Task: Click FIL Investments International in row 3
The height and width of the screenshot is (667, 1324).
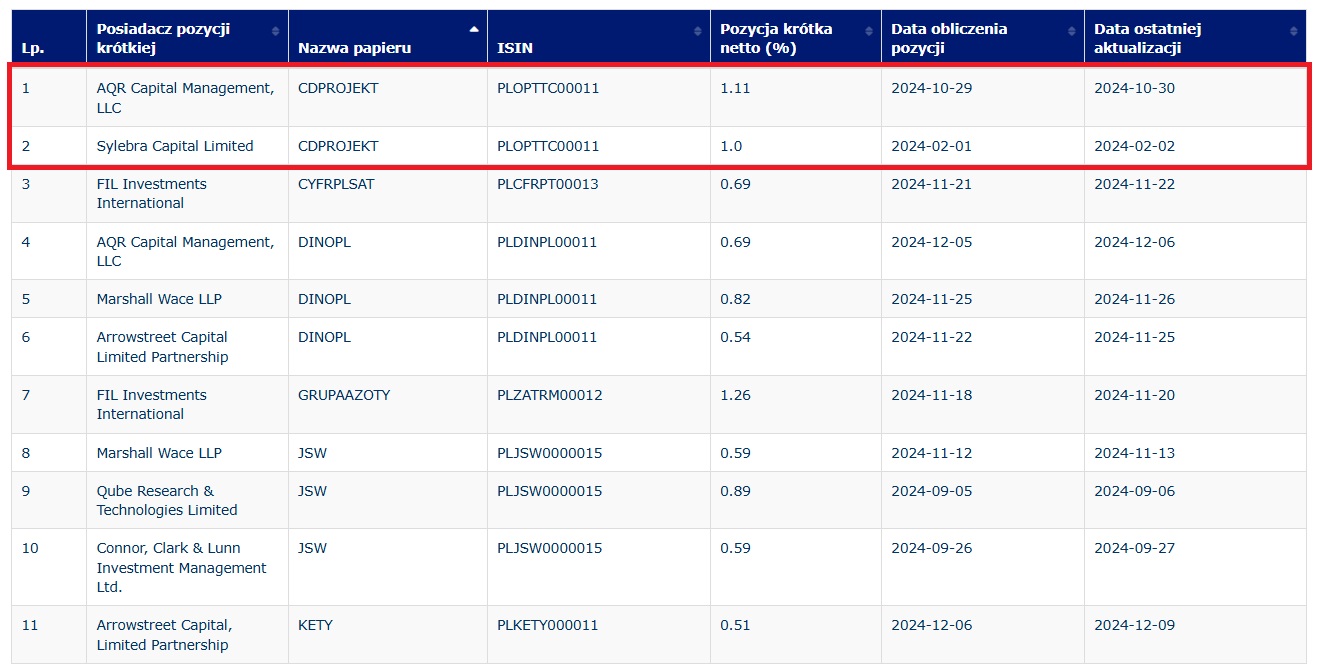Action: pyautogui.click(x=152, y=194)
